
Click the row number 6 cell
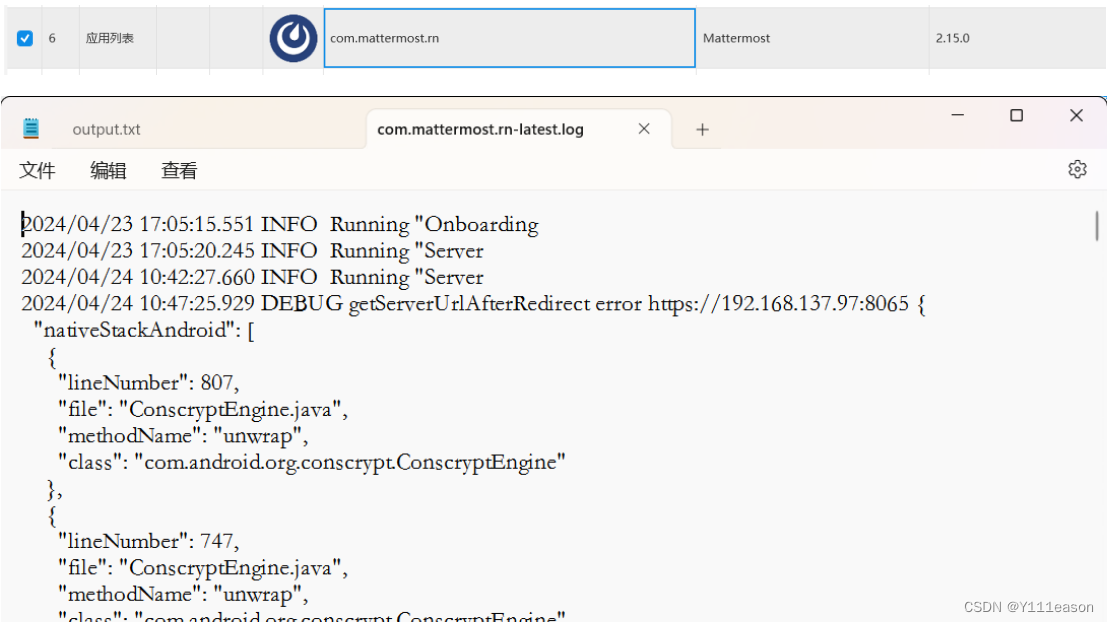60,38
